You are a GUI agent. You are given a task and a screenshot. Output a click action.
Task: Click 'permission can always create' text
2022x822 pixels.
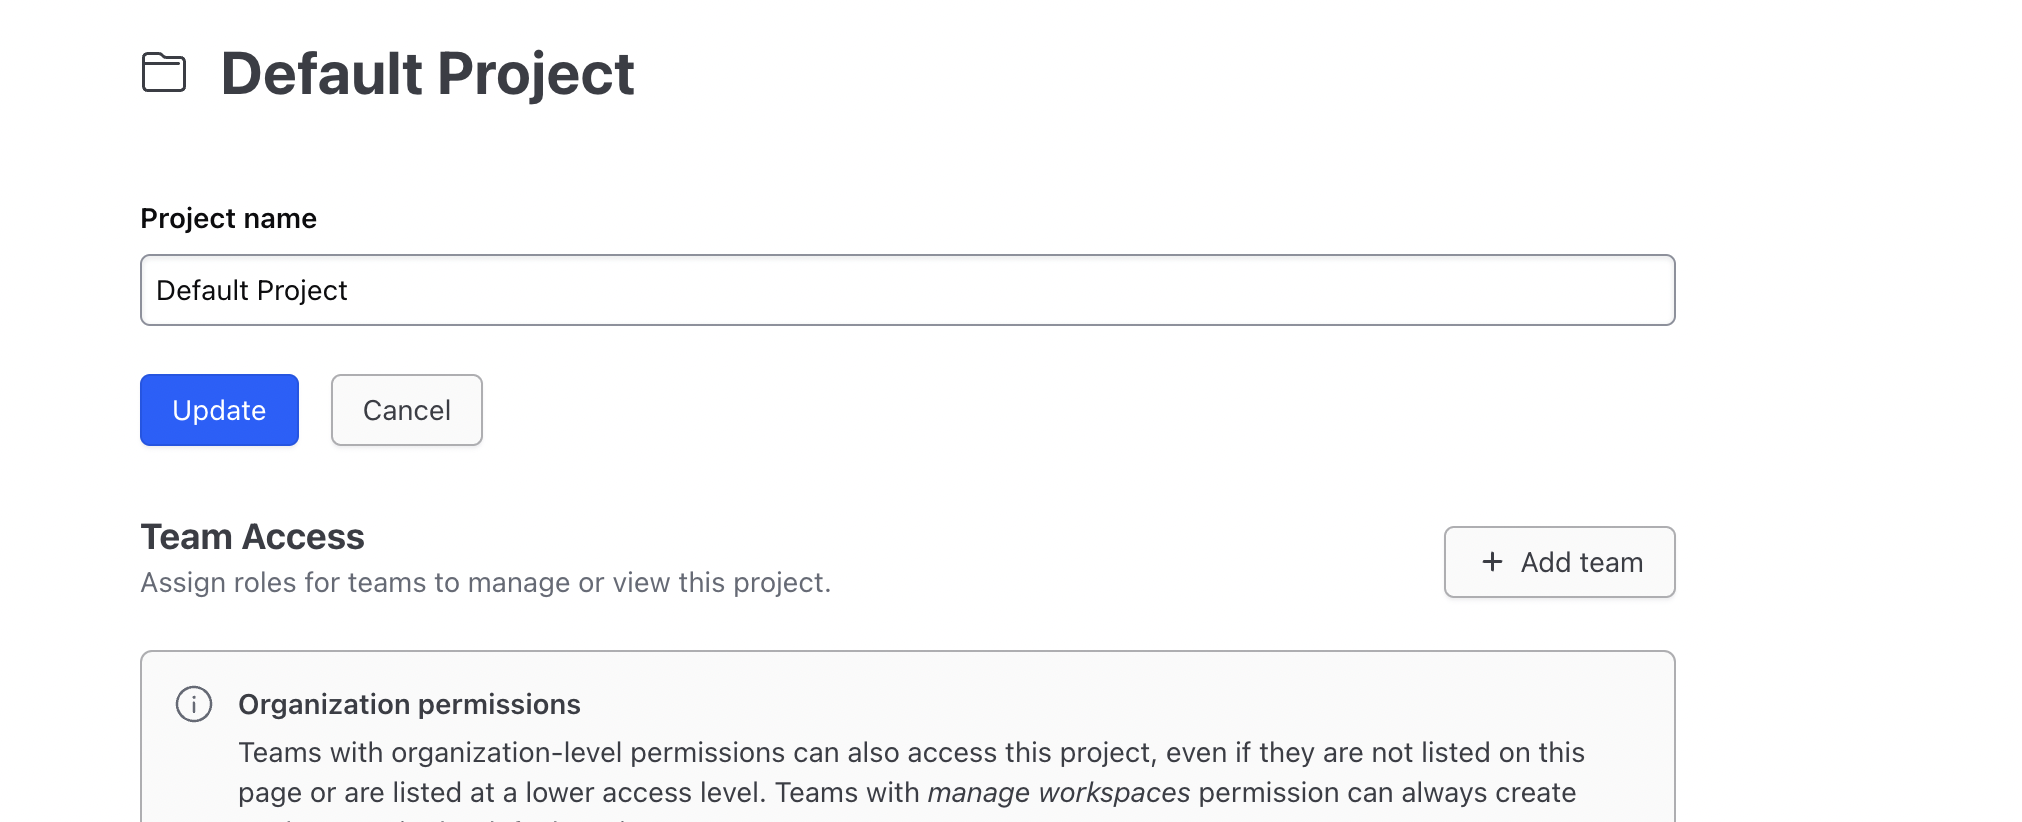pyautogui.click(x=1387, y=793)
